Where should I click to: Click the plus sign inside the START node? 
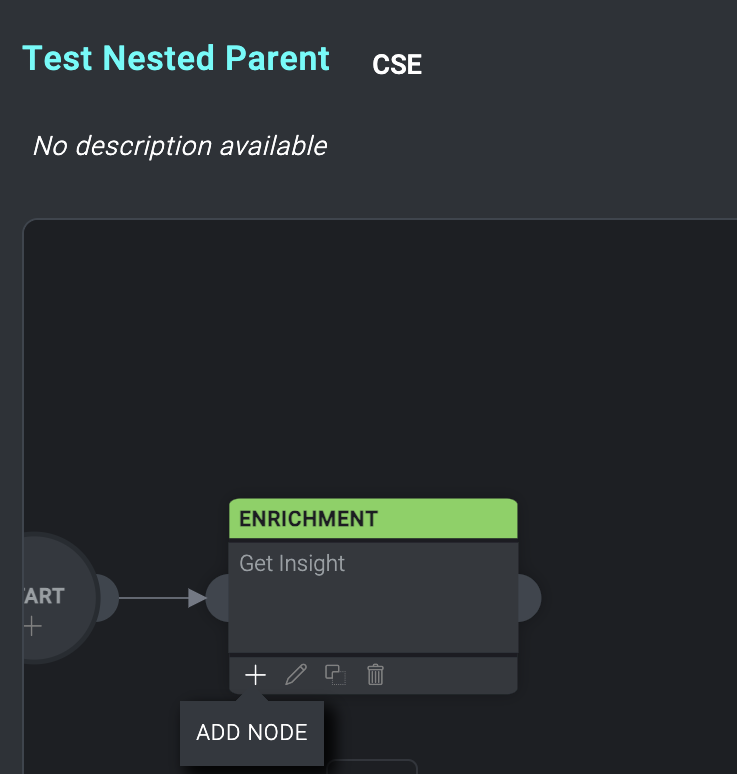pyautogui.click(x=33, y=627)
